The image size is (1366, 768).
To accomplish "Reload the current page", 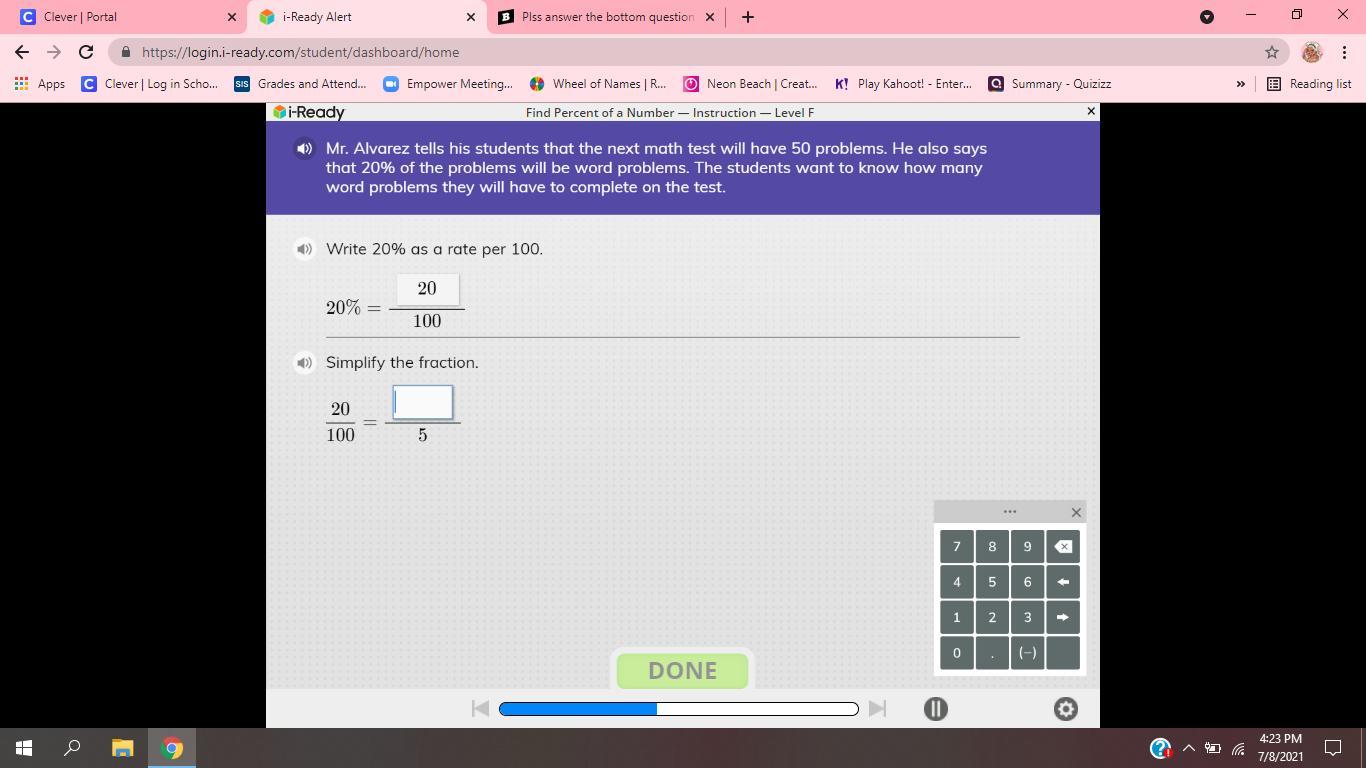I will tap(86, 52).
